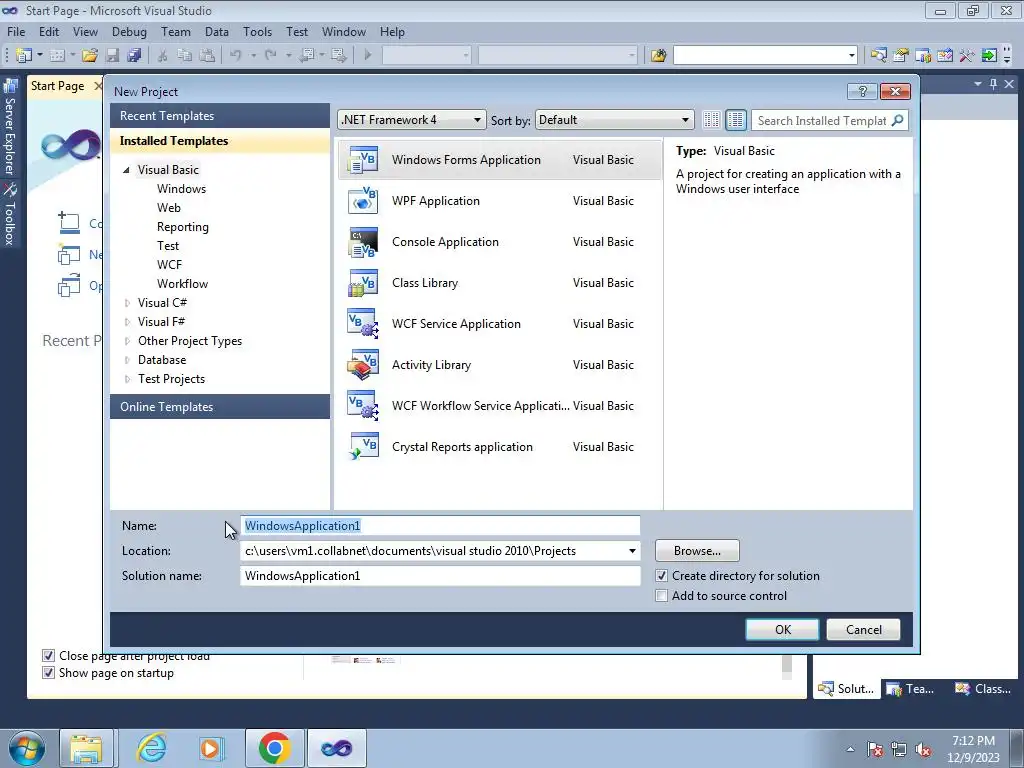Open the Location path dropdown arrow
Screen dimensions: 1024x768
click(x=632, y=551)
